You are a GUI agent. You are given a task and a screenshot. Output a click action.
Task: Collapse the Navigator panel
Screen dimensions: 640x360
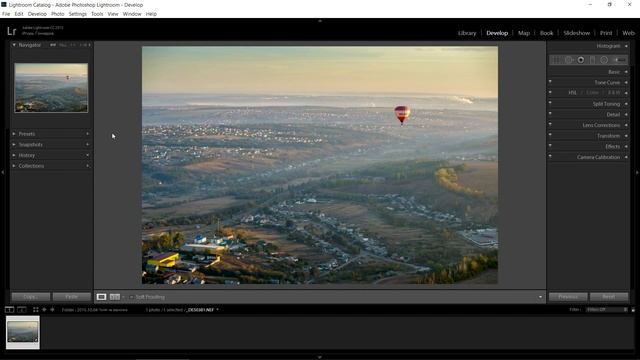14,45
